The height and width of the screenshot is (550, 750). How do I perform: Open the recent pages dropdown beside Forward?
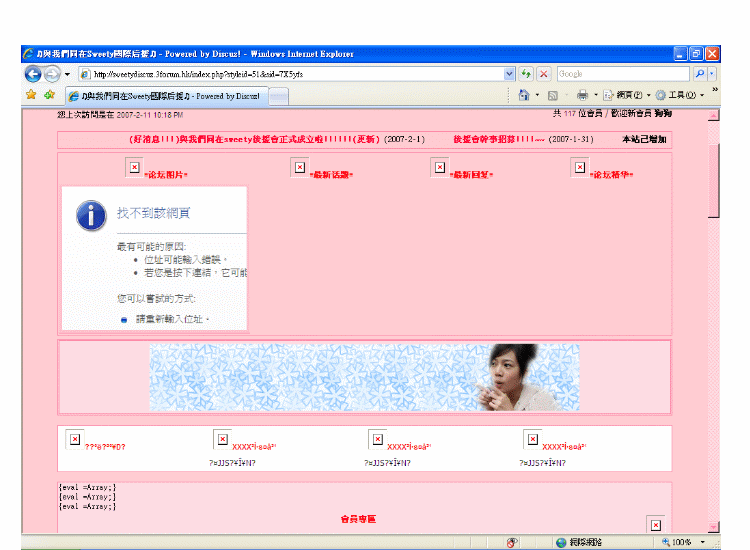pos(67,74)
